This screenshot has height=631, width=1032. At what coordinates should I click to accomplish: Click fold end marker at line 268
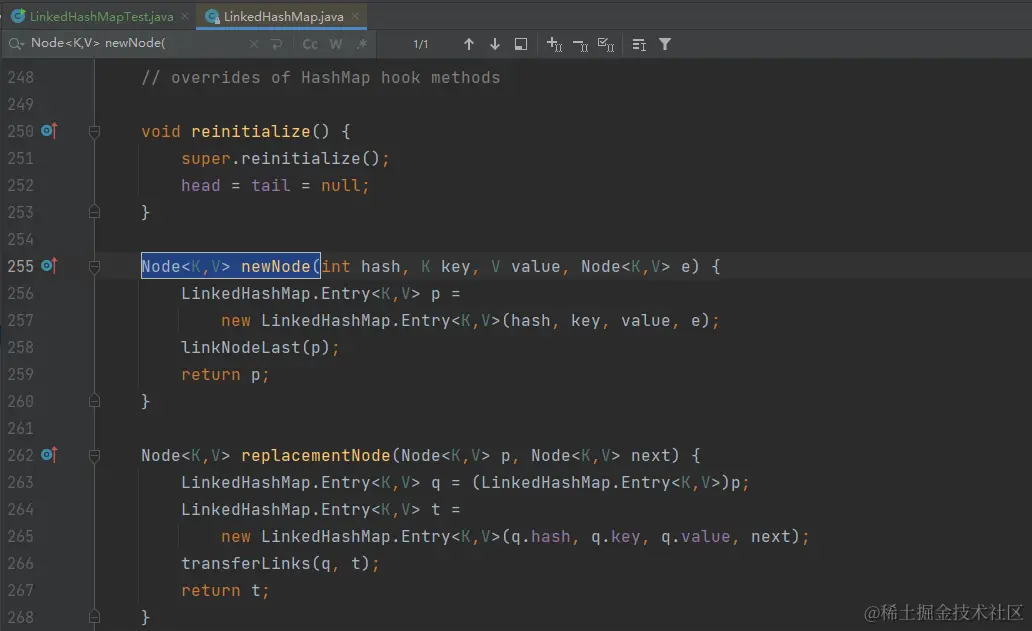[x=94, y=617]
